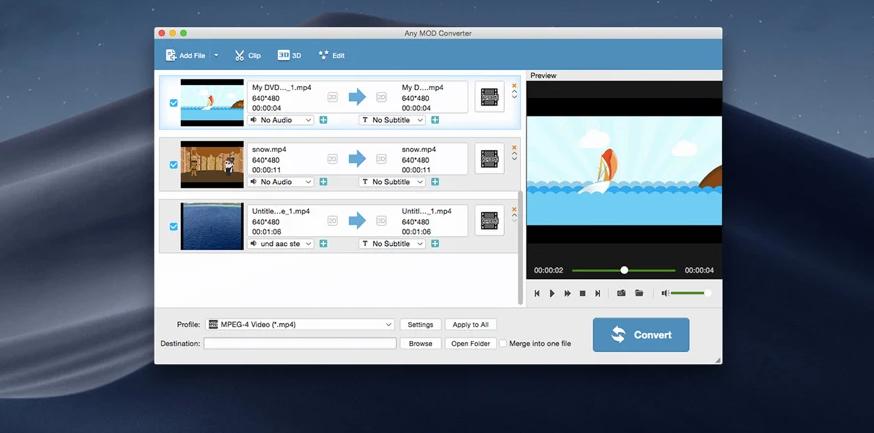Click the Add File toolbar button
874x433 pixels.
(x=186, y=55)
